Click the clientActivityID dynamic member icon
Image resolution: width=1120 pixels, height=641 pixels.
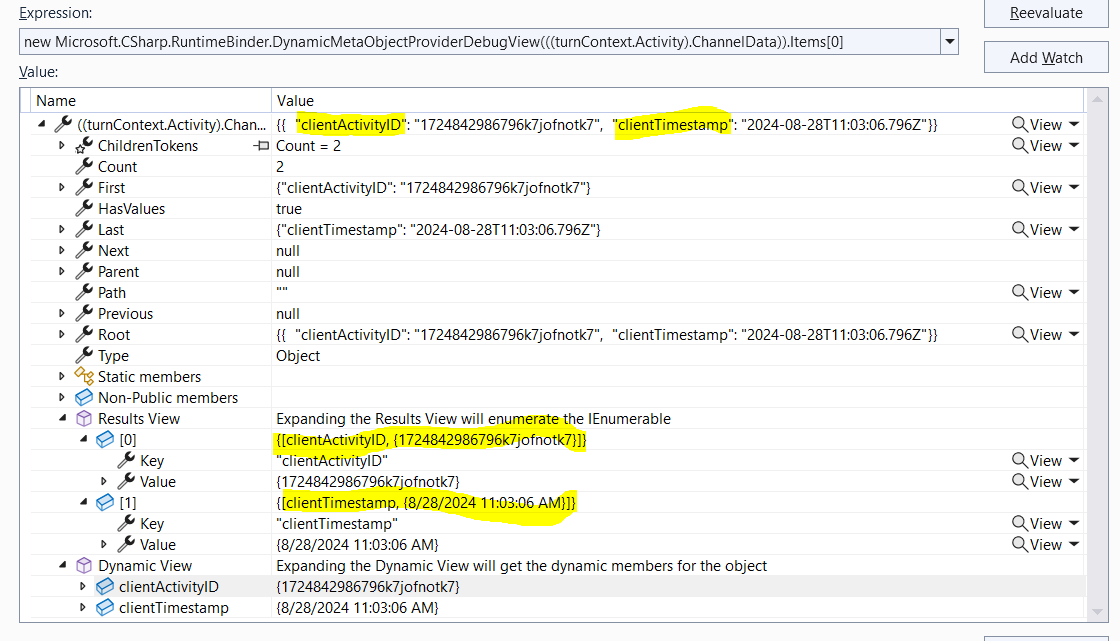pos(104,586)
